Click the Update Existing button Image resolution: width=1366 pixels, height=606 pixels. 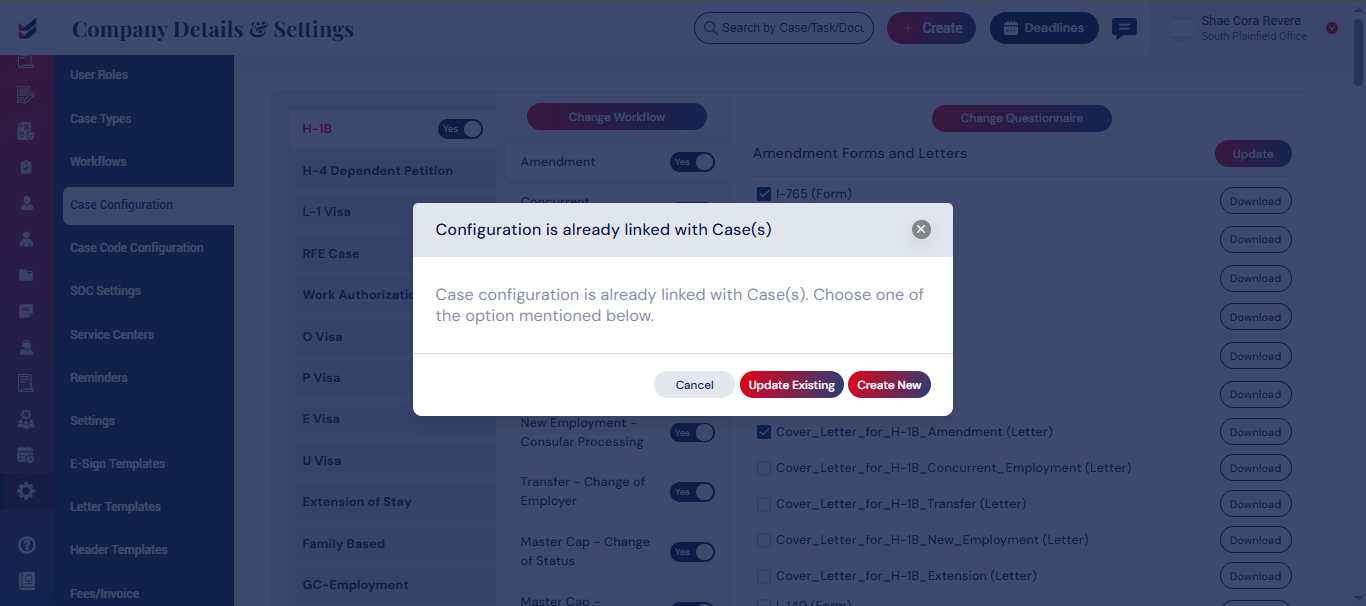coord(792,385)
